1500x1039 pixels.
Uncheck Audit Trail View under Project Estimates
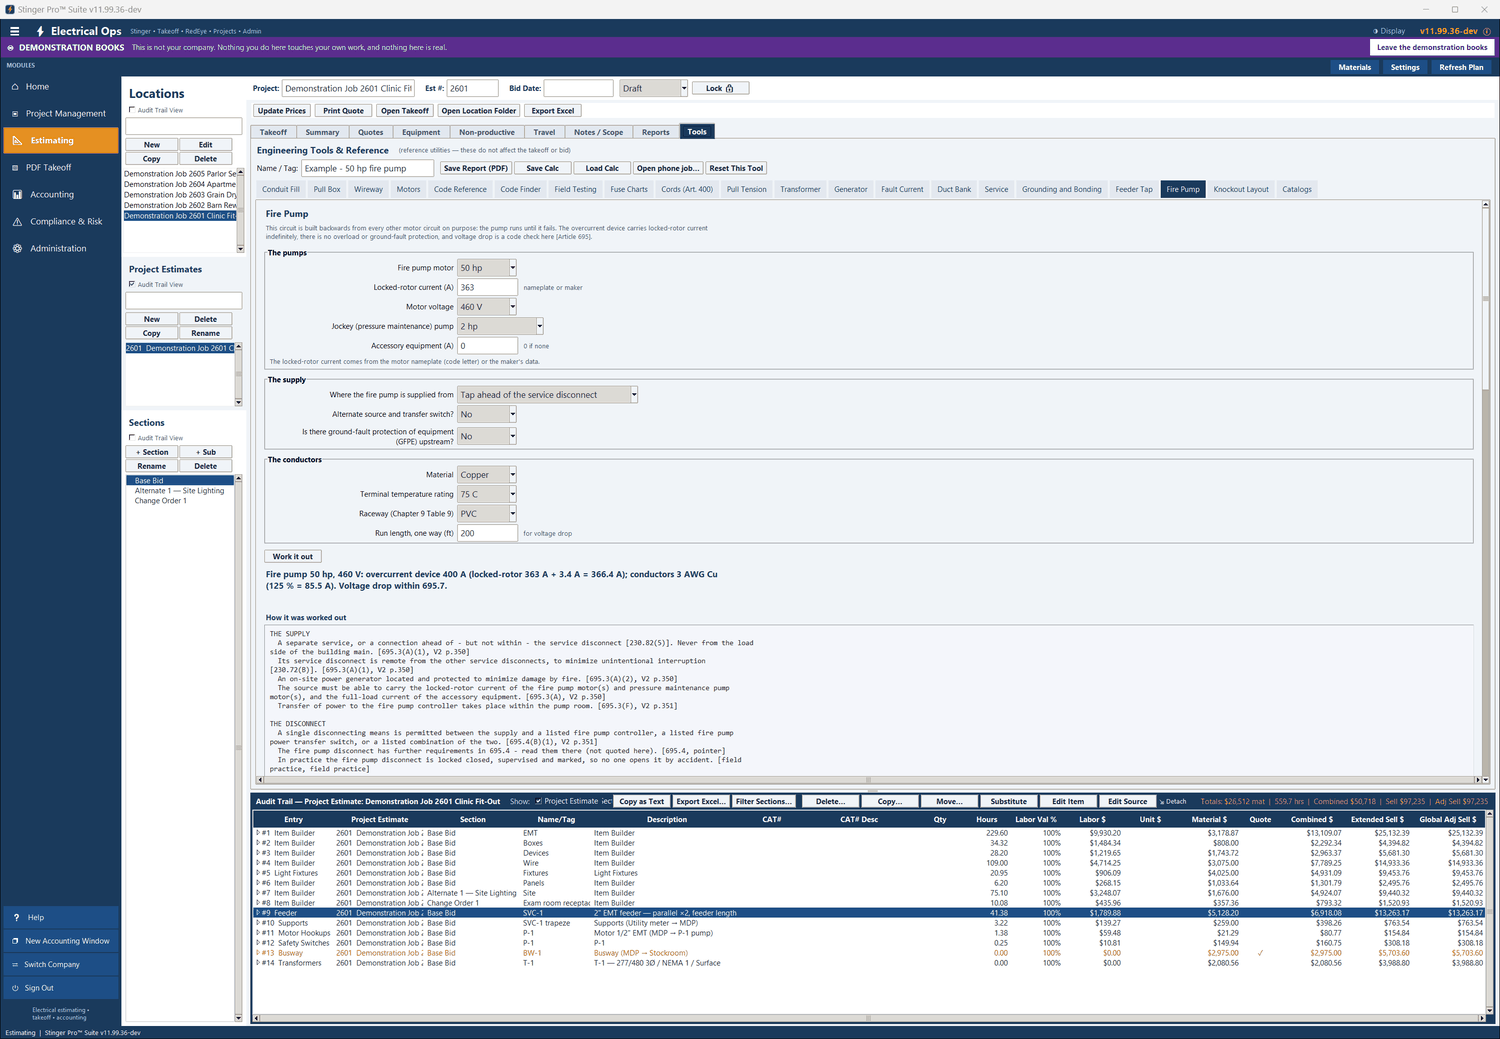pyautogui.click(x=132, y=284)
